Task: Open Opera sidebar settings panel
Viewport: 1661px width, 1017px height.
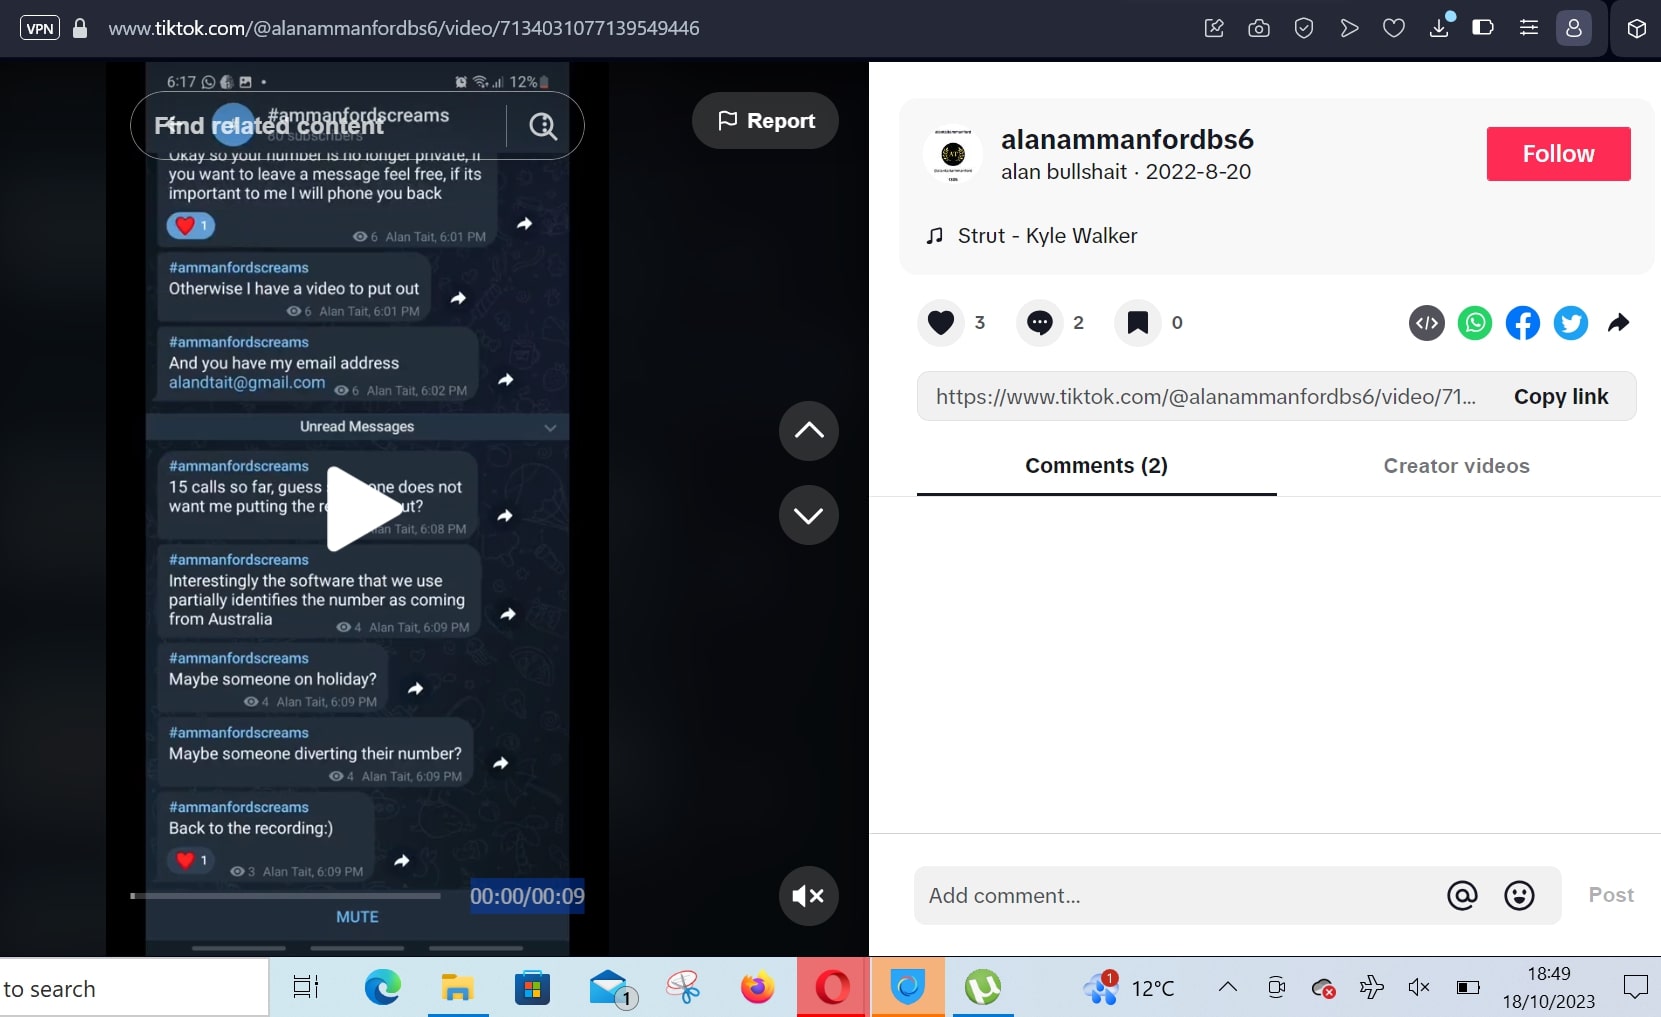Action: pyautogui.click(x=1528, y=28)
